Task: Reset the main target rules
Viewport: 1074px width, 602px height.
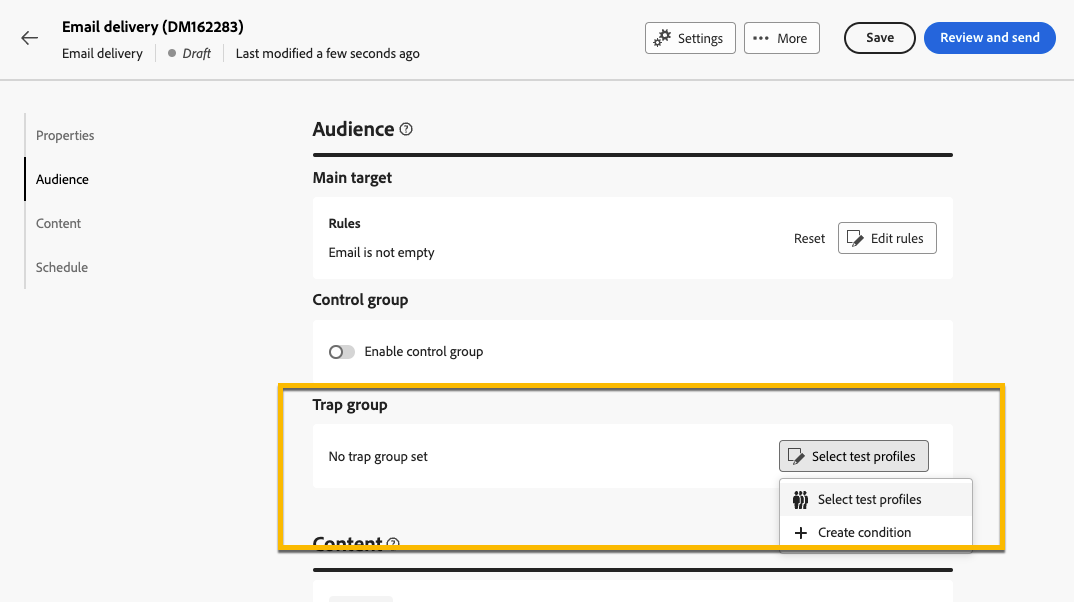Action: tap(809, 238)
